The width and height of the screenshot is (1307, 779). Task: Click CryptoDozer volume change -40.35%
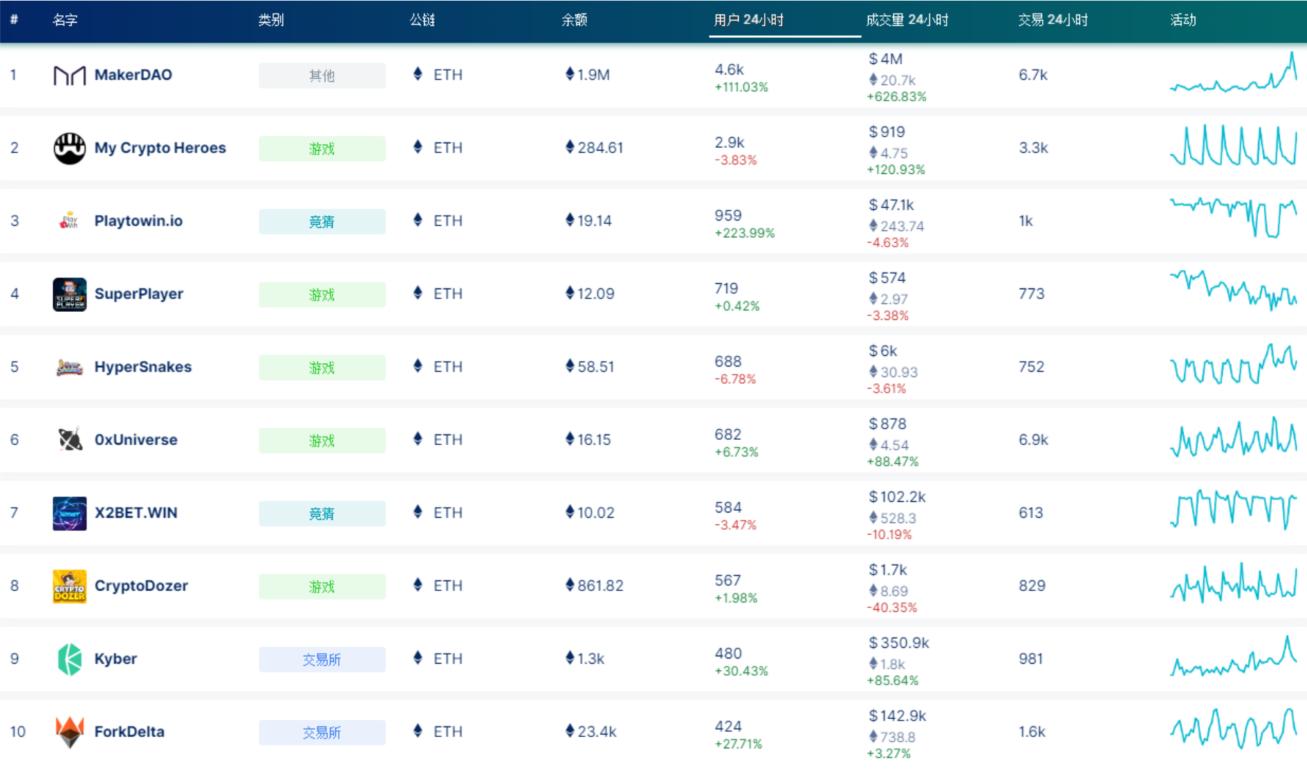[891, 608]
